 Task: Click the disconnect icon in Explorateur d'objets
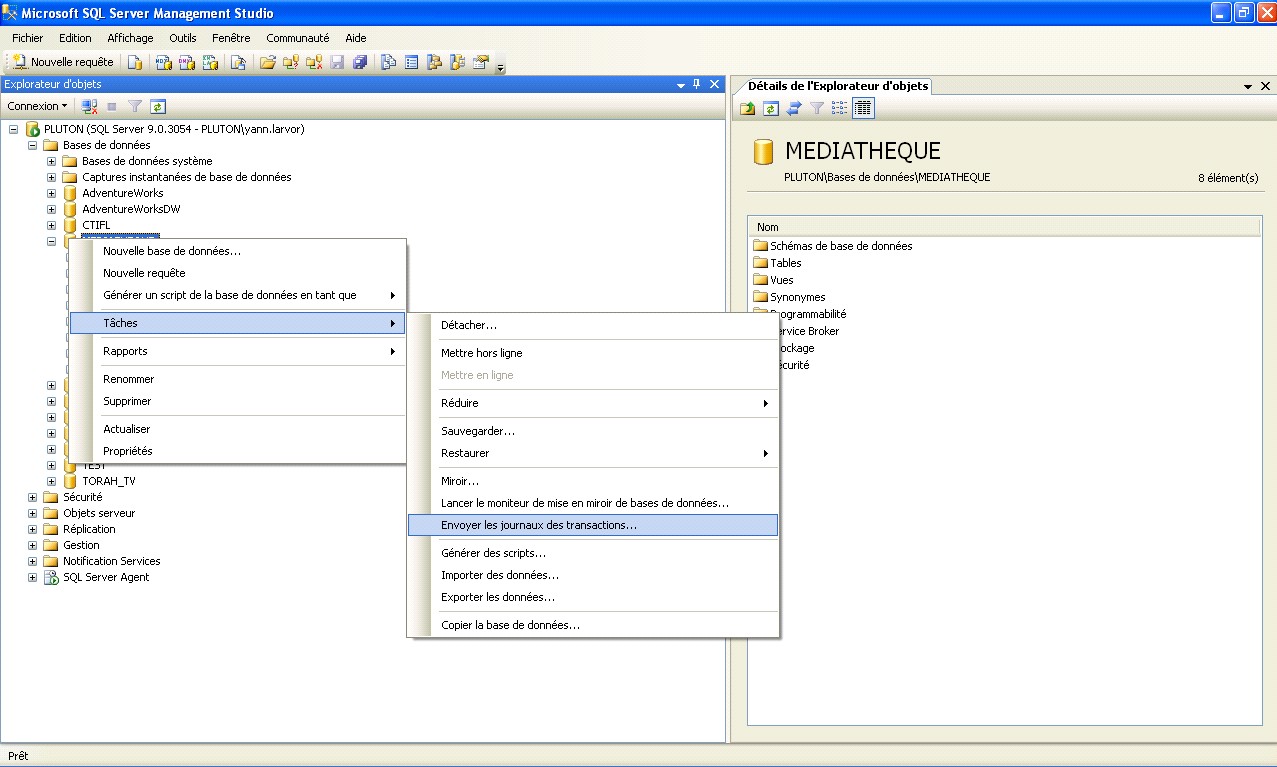pos(89,106)
